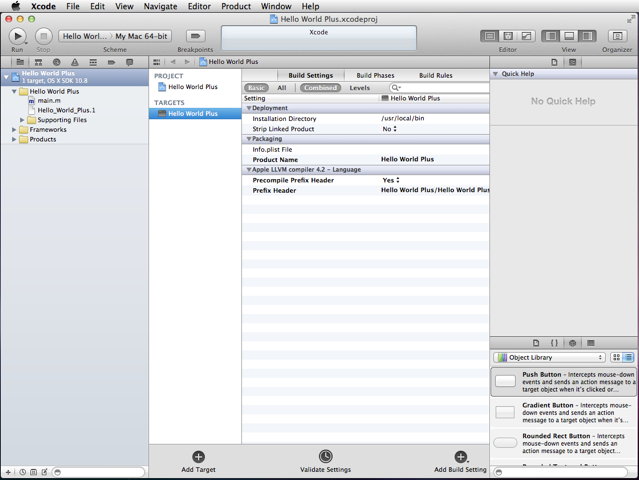
Task: Select main.m in the navigator
Action: point(49,100)
